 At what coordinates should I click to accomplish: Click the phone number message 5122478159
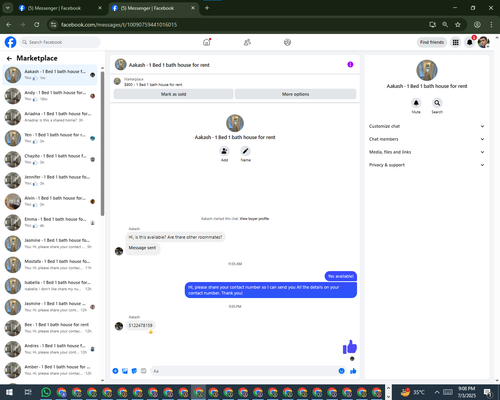[140, 325]
